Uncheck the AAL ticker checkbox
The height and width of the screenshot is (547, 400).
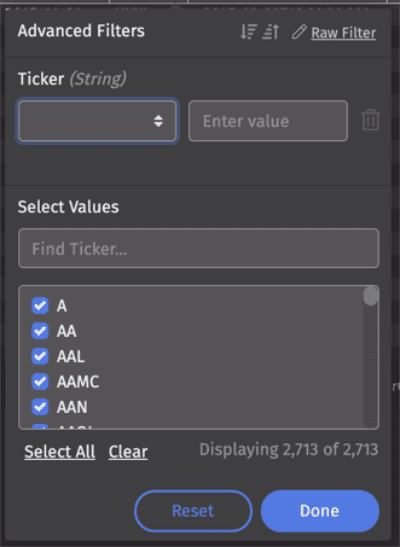tap(40, 356)
